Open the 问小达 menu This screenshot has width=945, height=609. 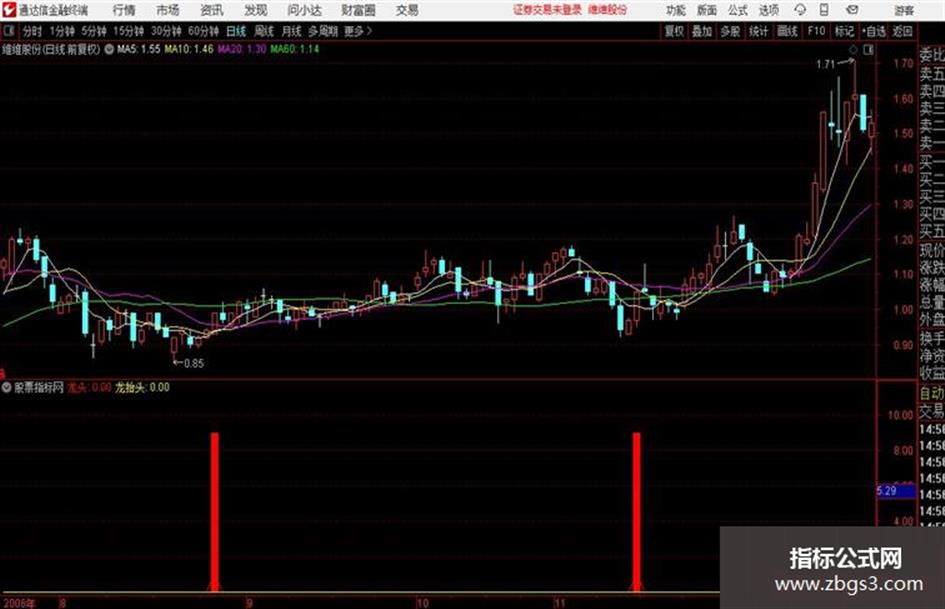(304, 10)
